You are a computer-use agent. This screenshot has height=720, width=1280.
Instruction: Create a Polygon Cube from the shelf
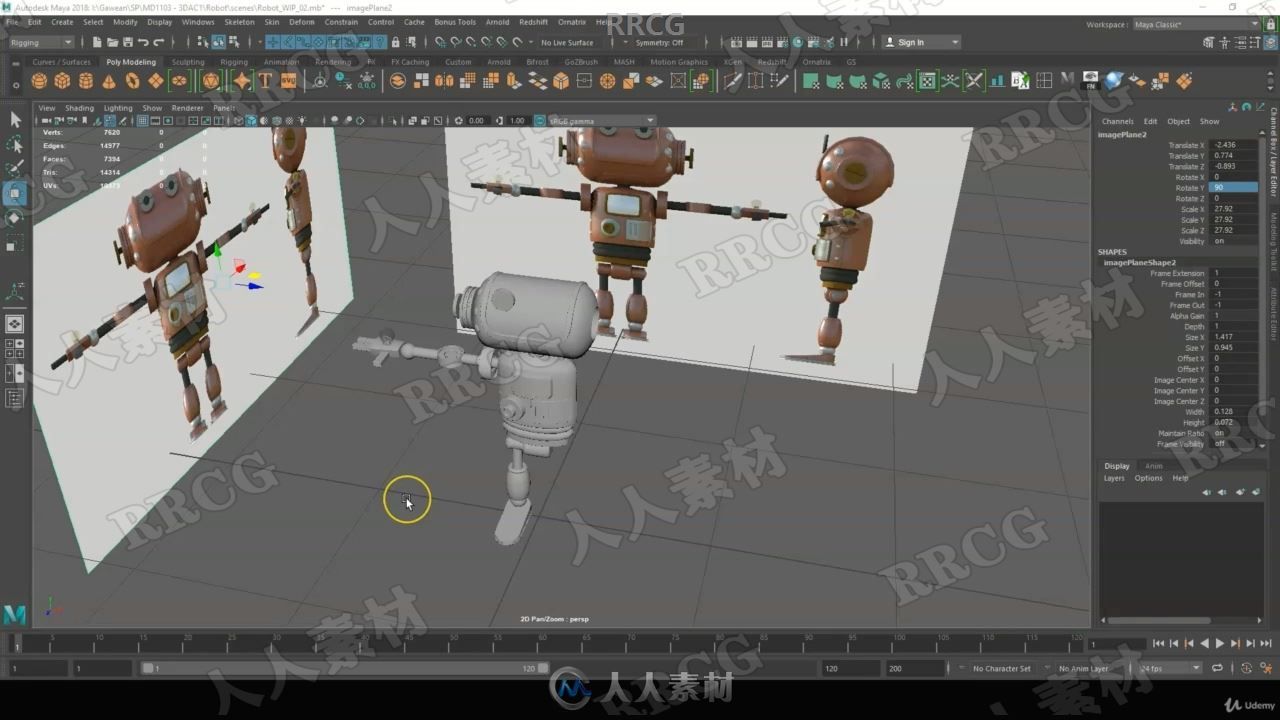(62, 81)
